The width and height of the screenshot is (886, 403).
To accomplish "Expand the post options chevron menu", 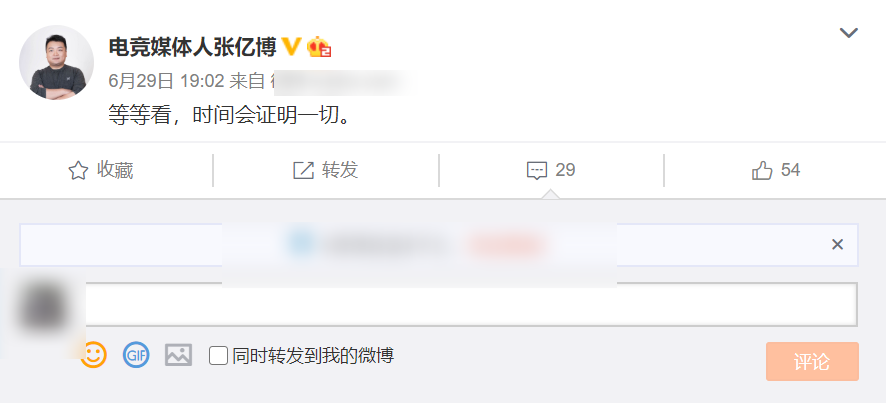I will pos(849,33).
